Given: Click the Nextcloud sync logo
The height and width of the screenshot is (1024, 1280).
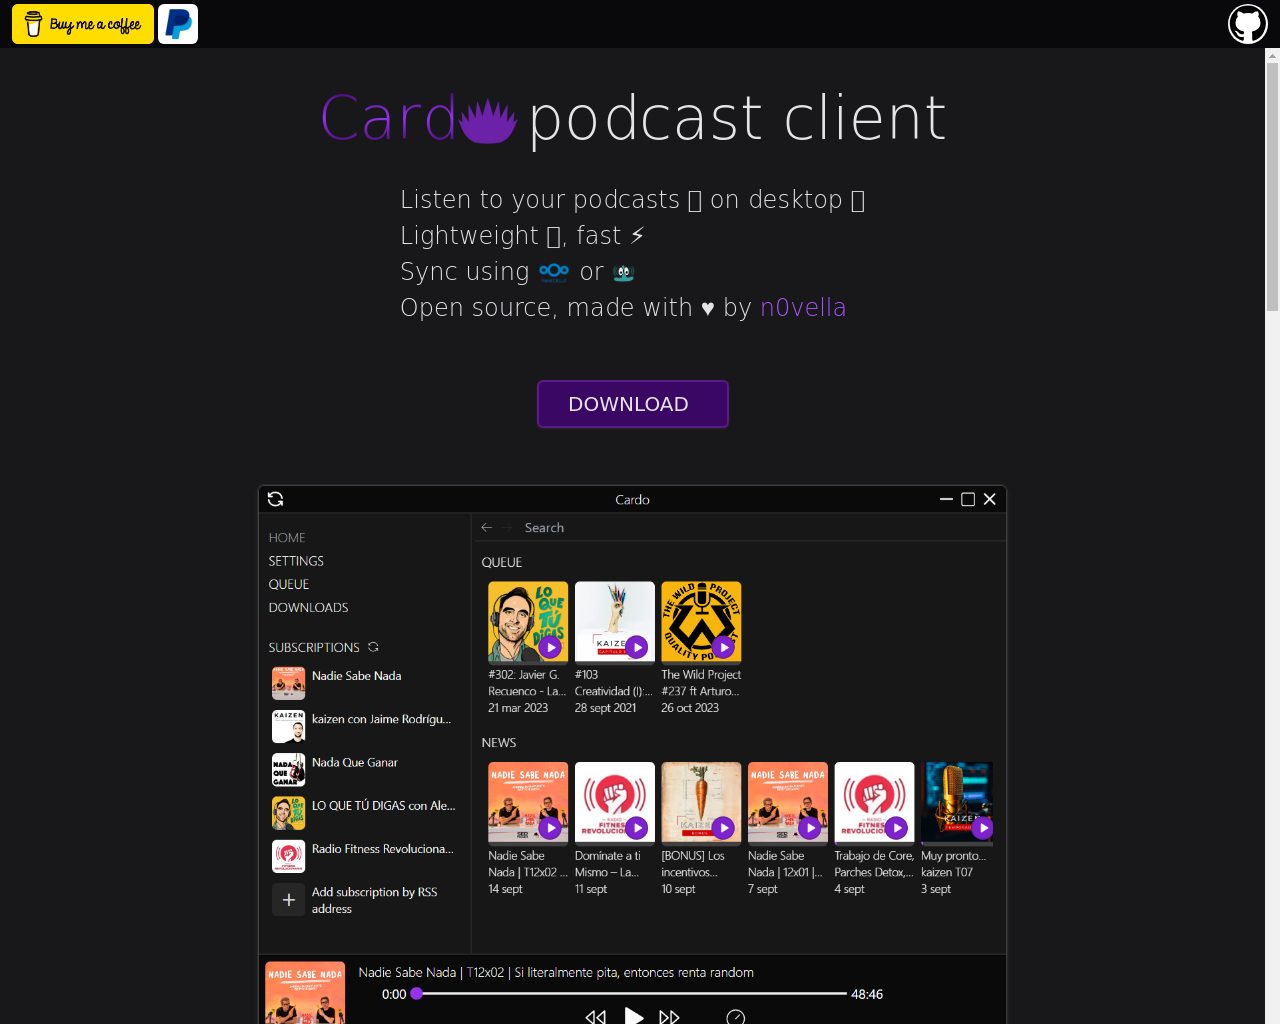Looking at the screenshot, I should click(x=554, y=272).
